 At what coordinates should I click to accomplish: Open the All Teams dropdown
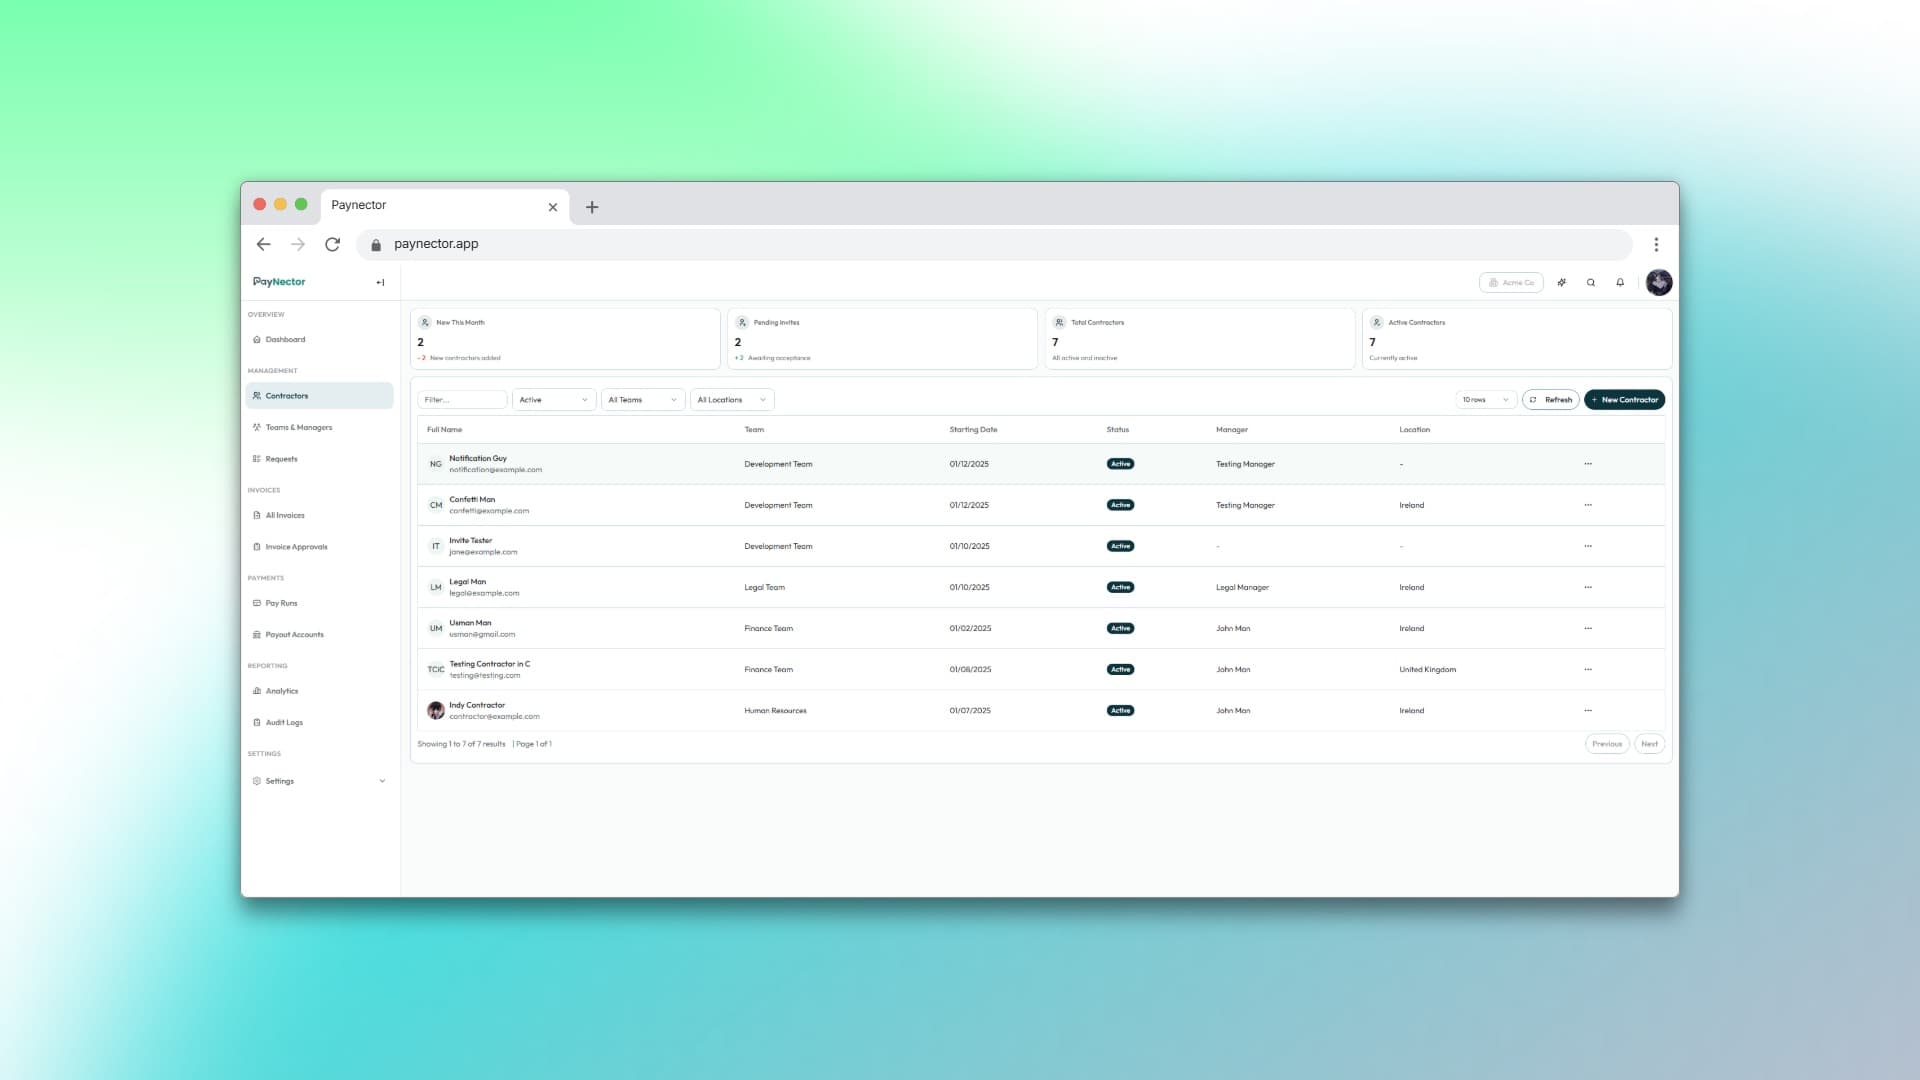[642, 400]
